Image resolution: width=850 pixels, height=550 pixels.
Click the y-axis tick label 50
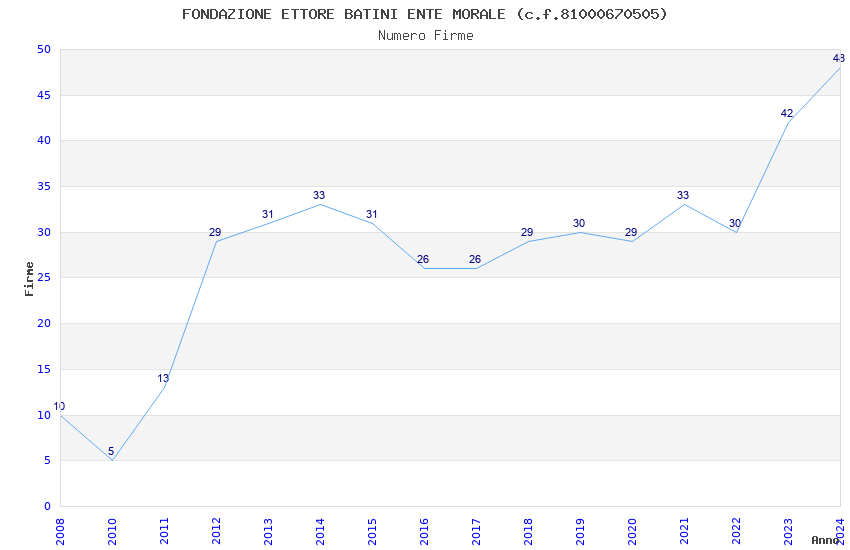44,49
